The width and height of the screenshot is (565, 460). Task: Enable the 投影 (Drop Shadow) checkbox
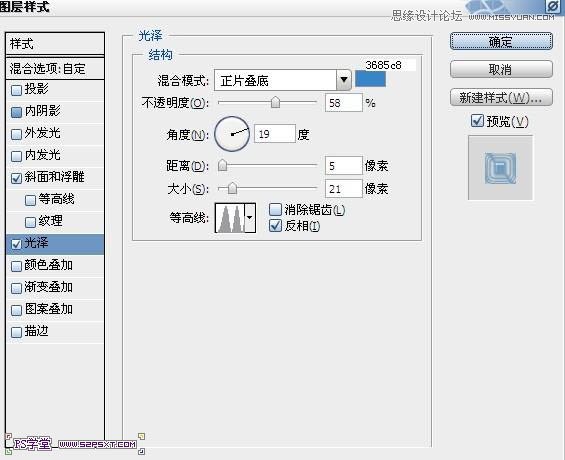pyautogui.click(x=16, y=90)
